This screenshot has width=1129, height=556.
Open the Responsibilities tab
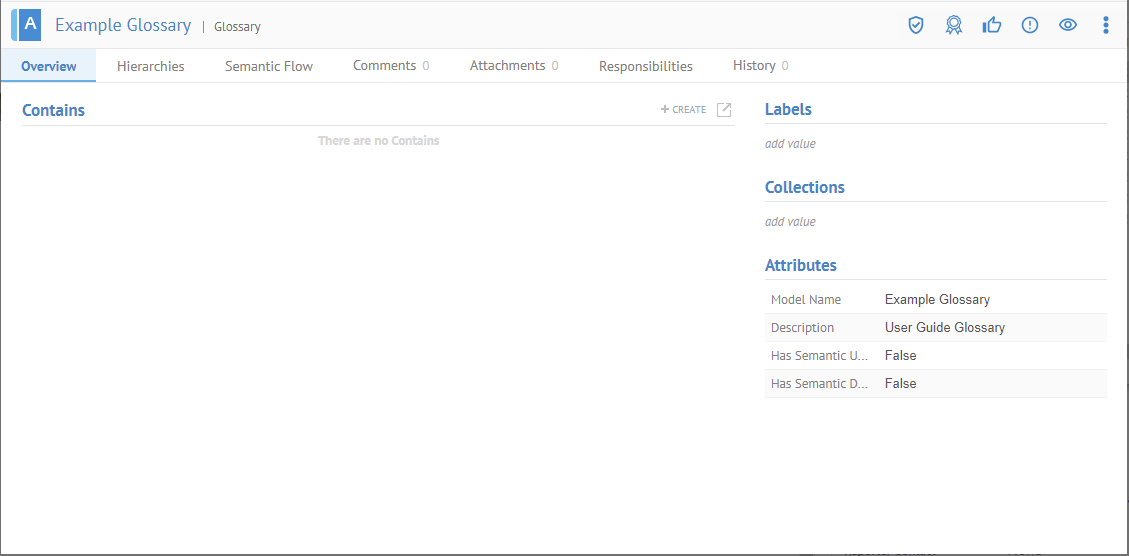(x=645, y=66)
